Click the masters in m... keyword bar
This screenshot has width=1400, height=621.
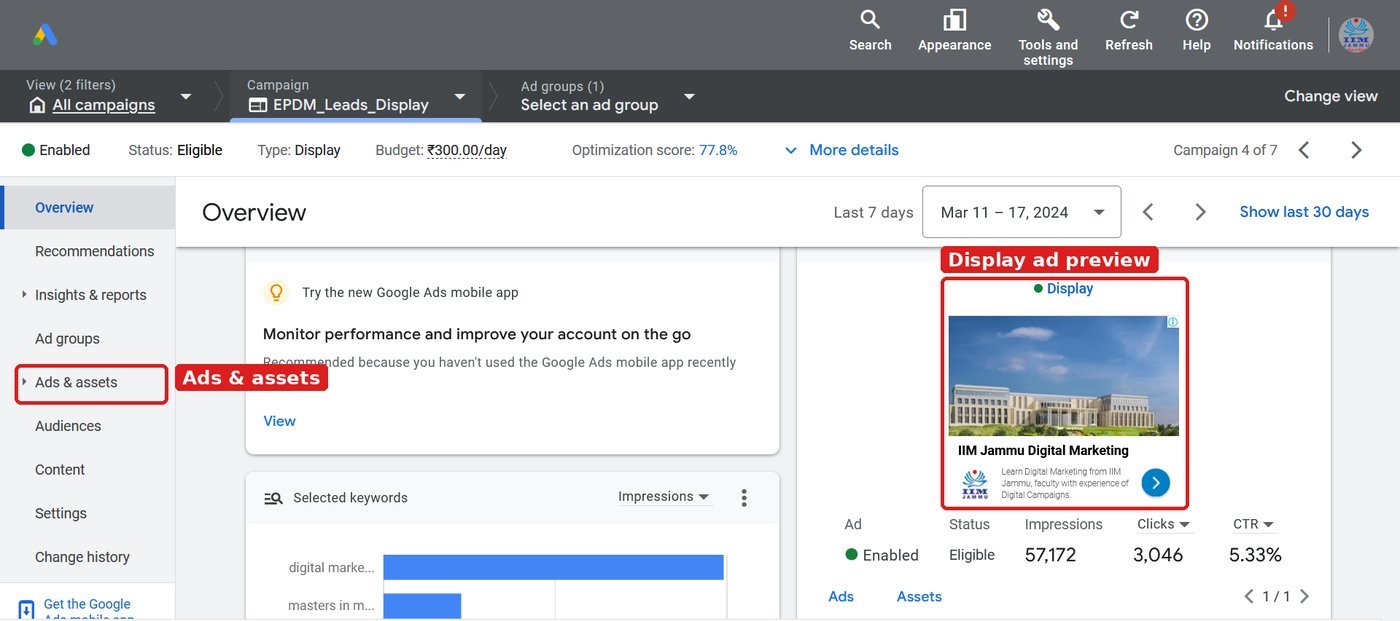422,606
